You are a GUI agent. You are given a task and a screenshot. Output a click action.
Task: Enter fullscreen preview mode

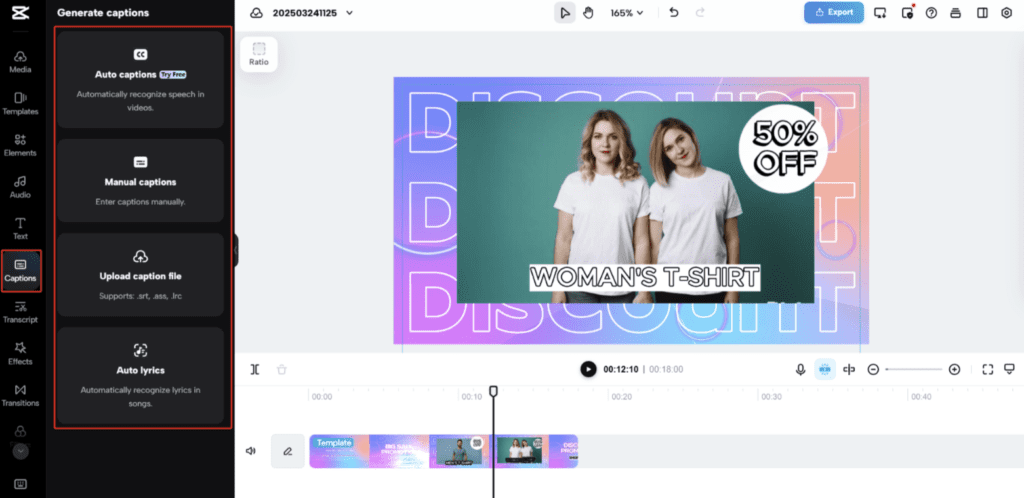coord(987,369)
